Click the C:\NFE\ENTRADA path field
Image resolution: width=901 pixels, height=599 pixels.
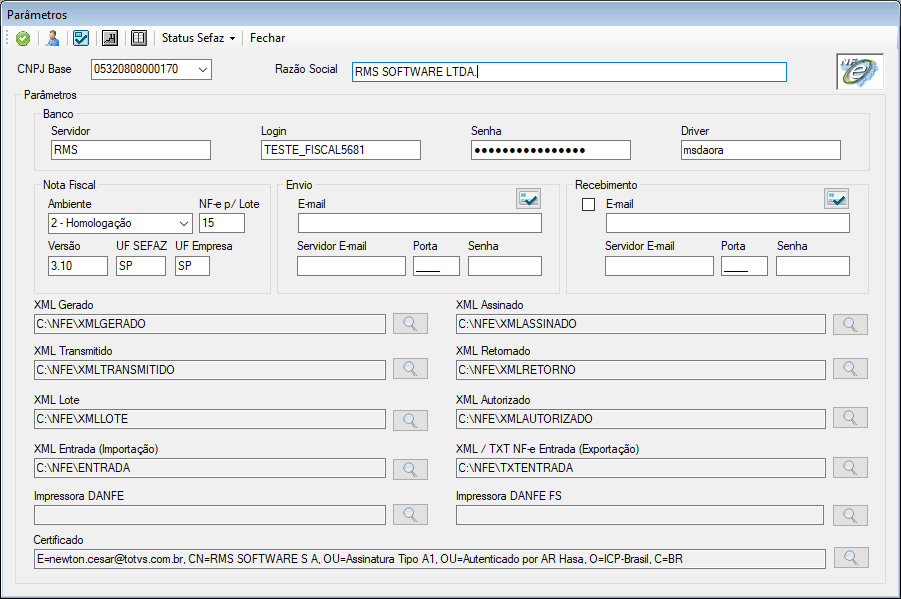coord(210,468)
